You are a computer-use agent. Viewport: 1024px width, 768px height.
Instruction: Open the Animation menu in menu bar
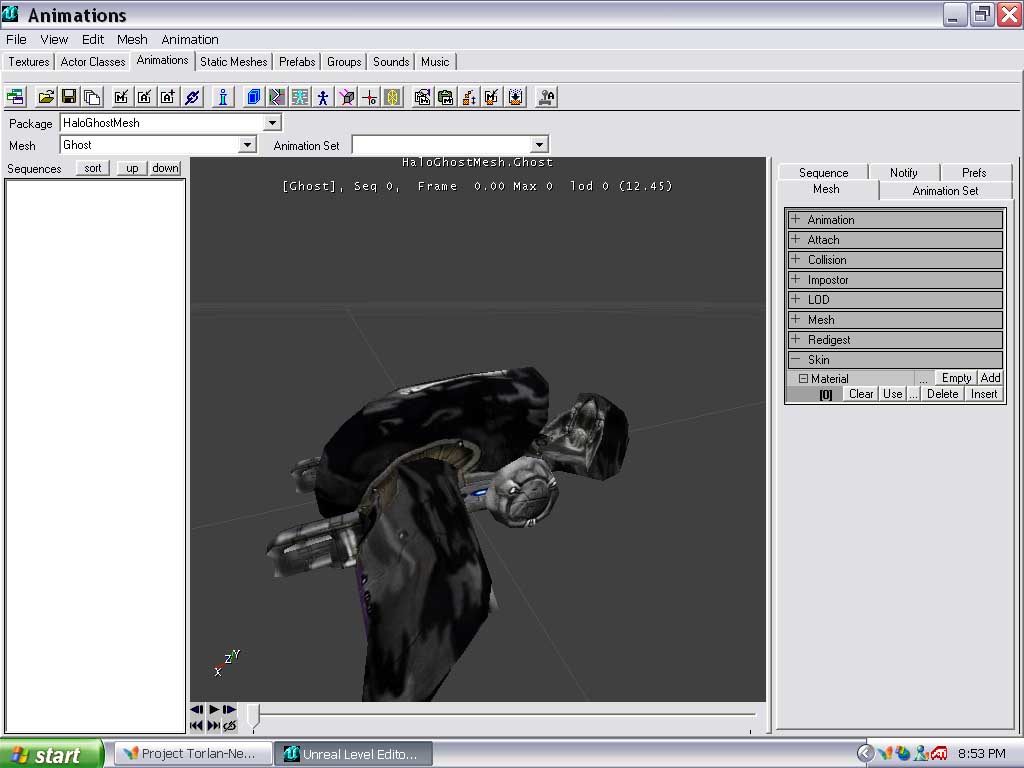pos(190,39)
